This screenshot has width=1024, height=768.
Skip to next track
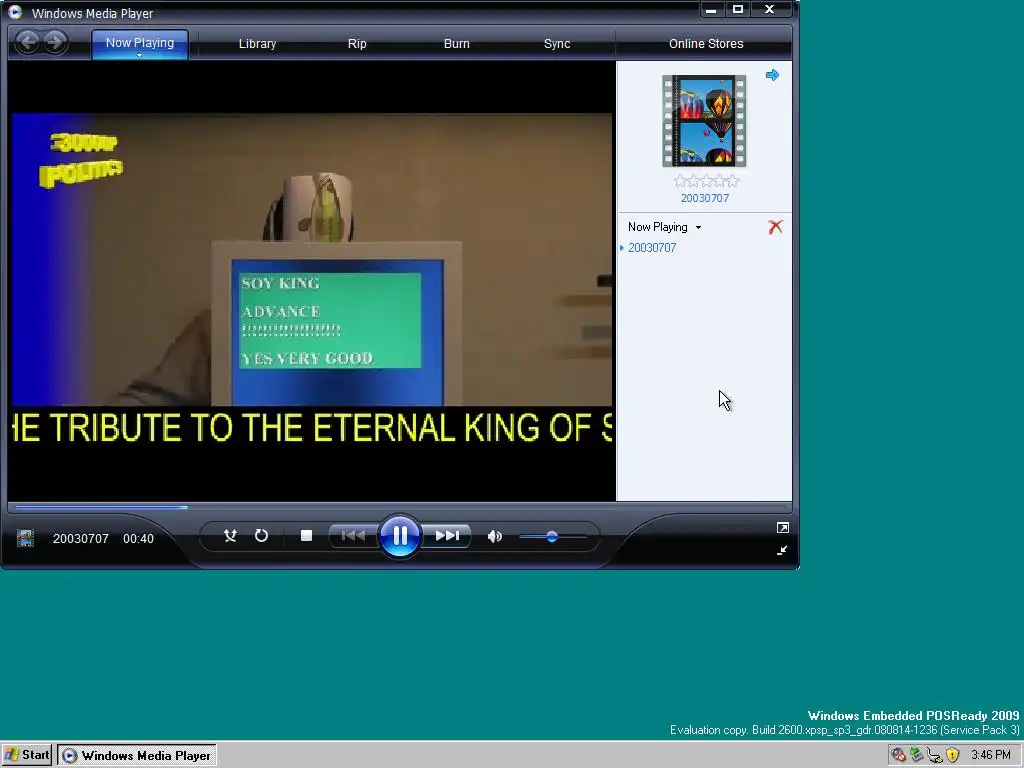(447, 536)
